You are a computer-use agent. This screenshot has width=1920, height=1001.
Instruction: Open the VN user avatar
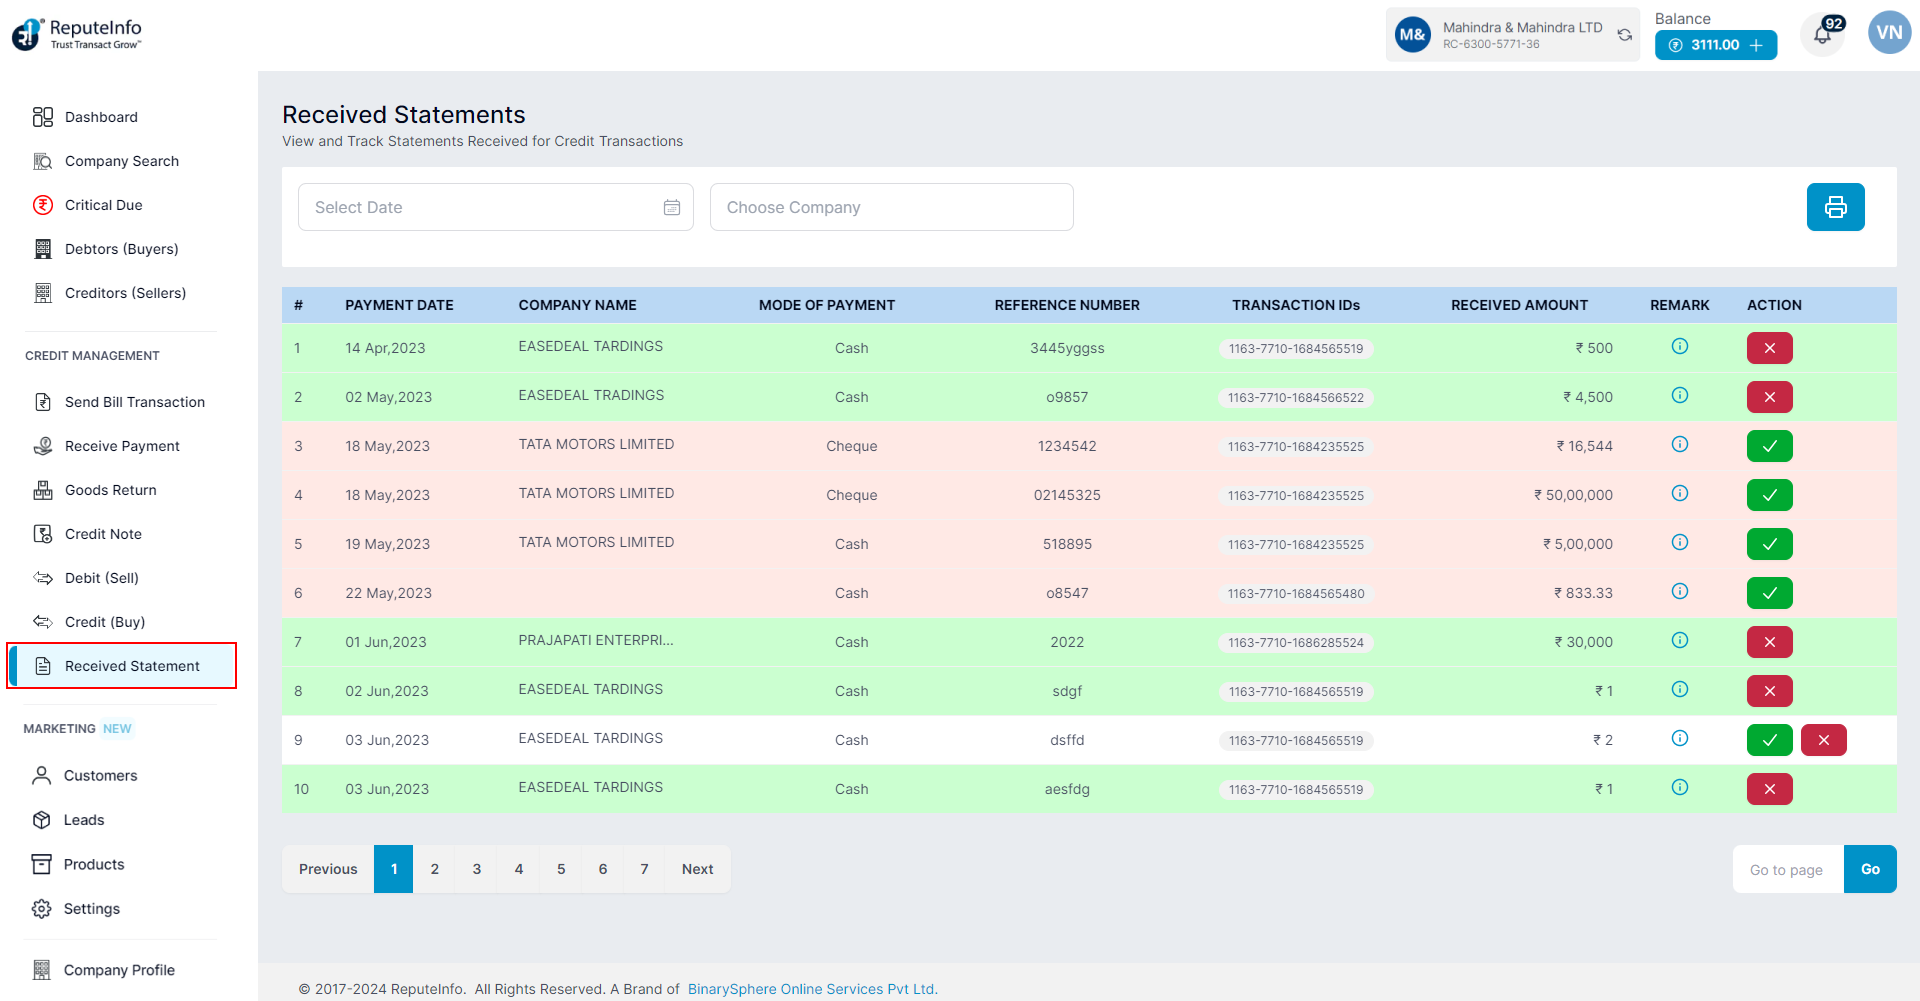pos(1889,33)
